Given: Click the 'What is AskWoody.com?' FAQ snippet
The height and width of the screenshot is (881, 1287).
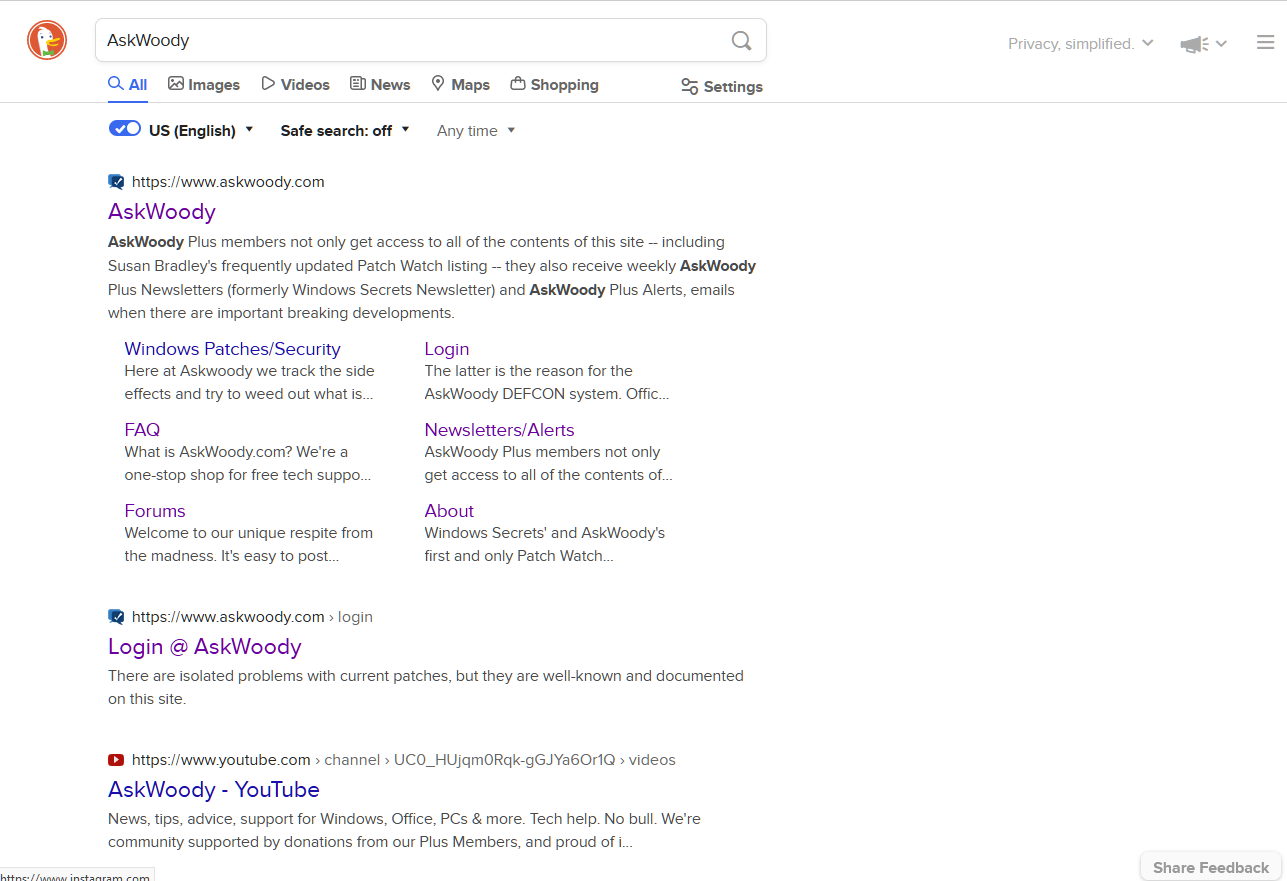Looking at the screenshot, I should click(248, 463).
